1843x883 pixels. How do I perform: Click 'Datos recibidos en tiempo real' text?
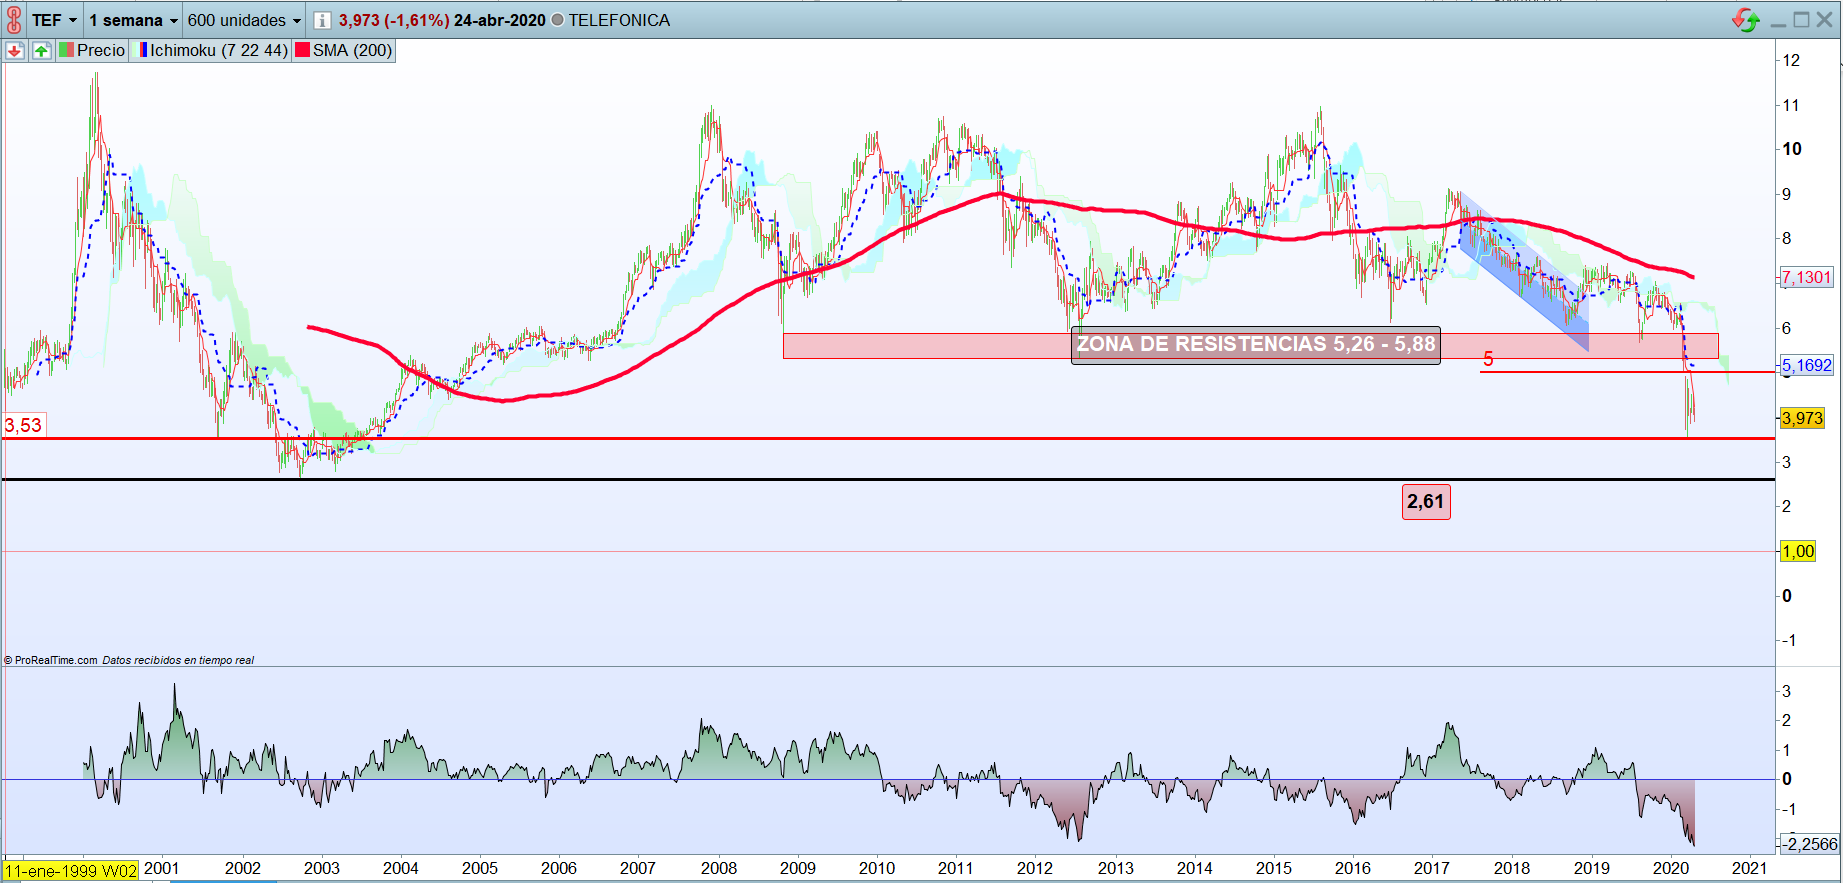pyautogui.click(x=178, y=660)
